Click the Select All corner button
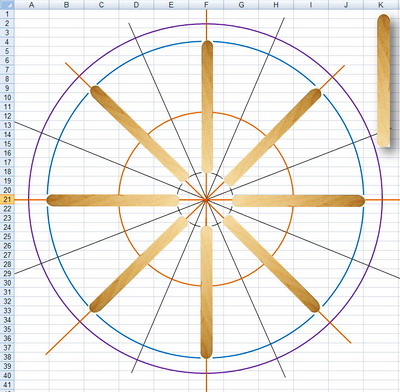The height and width of the screenshot is (392, 400). click(x=7, y=5)
